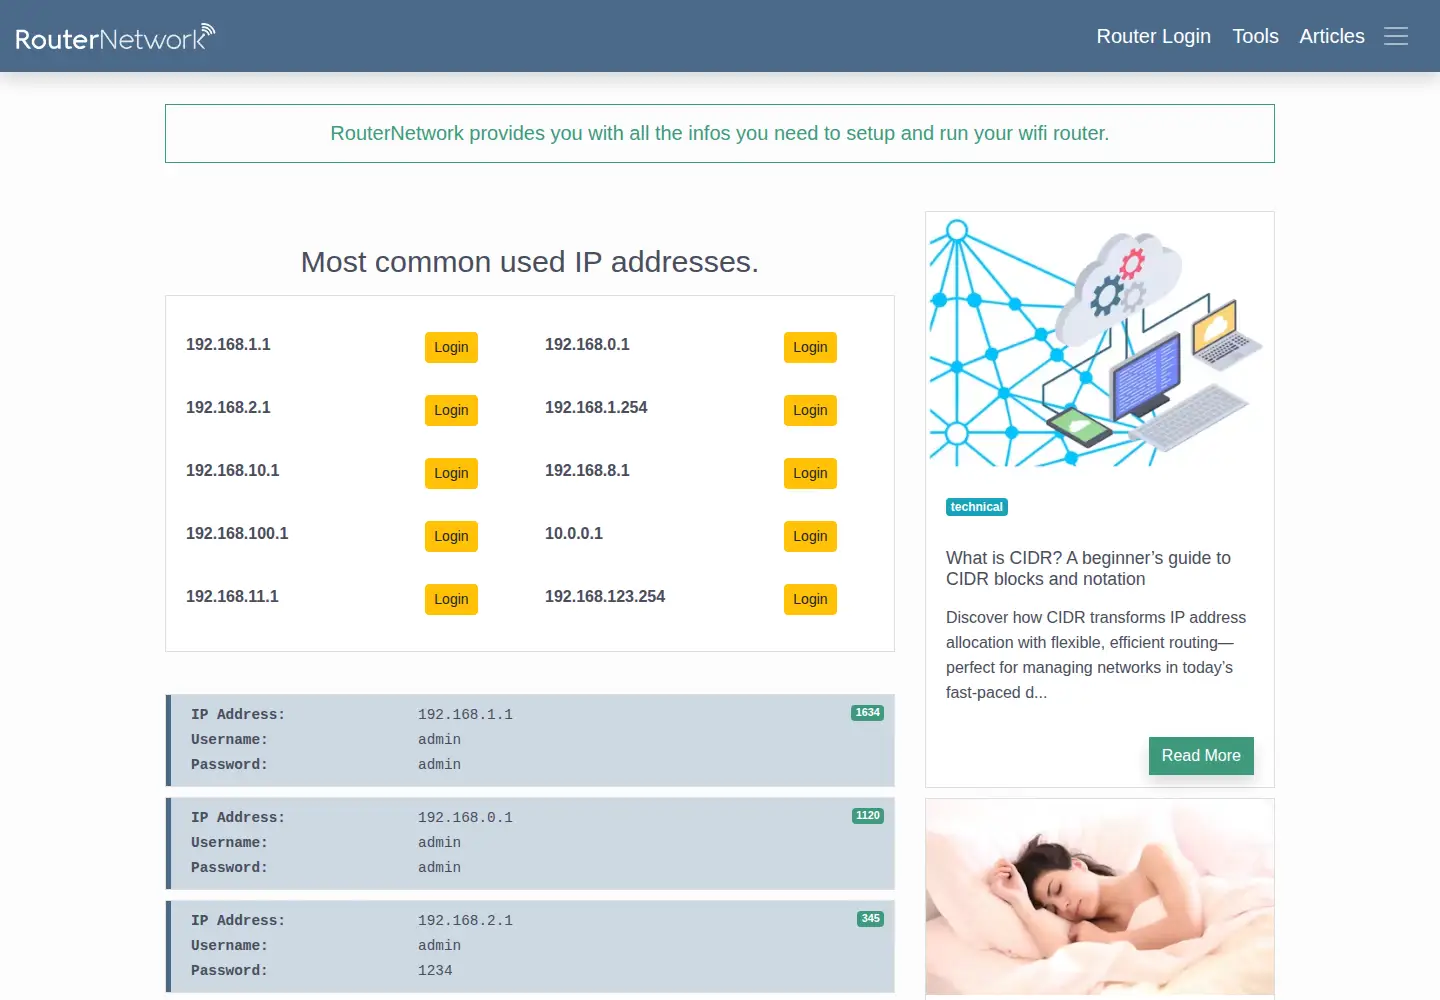Click the 1634 count badge
This screenshot has width=1440, height=1000.
tap(867, 713)
